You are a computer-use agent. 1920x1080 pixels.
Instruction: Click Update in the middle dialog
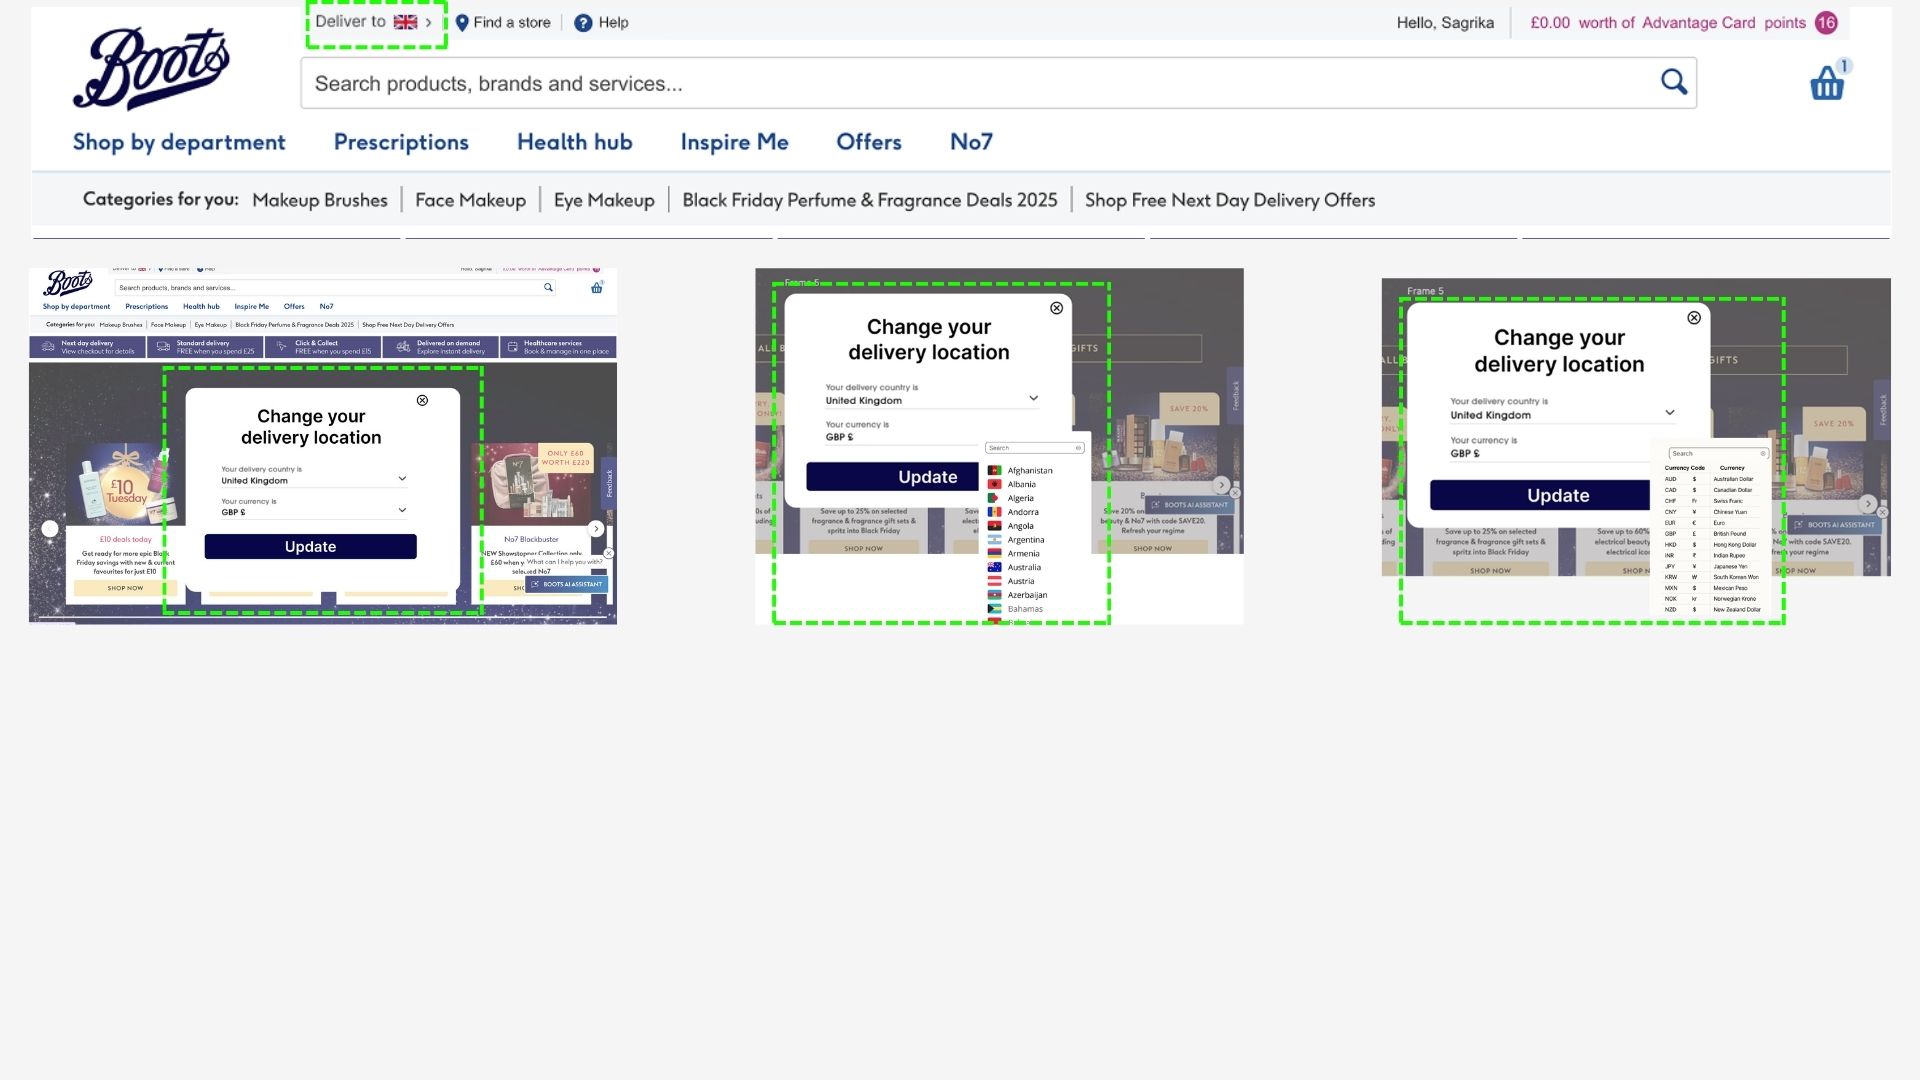892,477
